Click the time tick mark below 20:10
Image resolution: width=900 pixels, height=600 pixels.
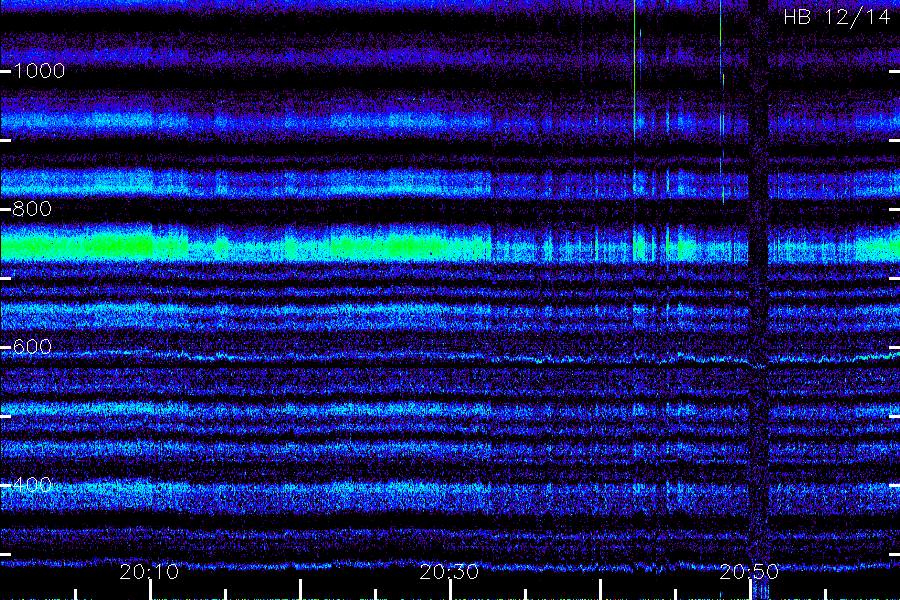tap(150, 590)
